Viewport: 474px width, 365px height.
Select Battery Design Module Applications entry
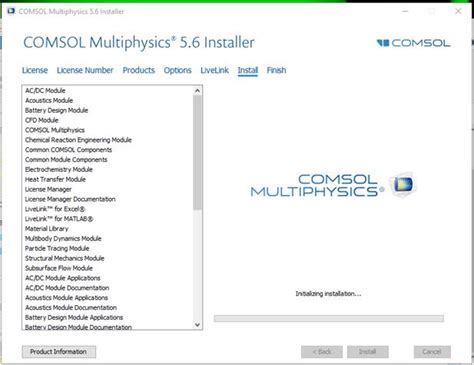(x=74, y=317)
